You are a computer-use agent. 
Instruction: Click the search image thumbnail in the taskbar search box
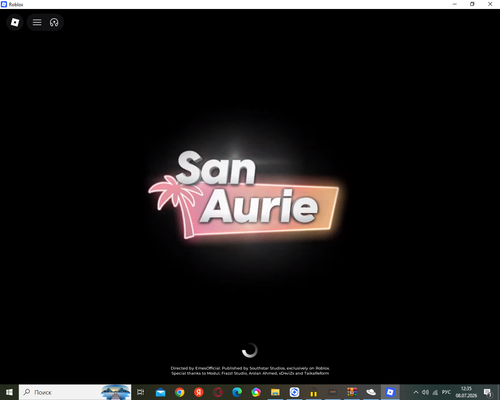tap(115, 392)
